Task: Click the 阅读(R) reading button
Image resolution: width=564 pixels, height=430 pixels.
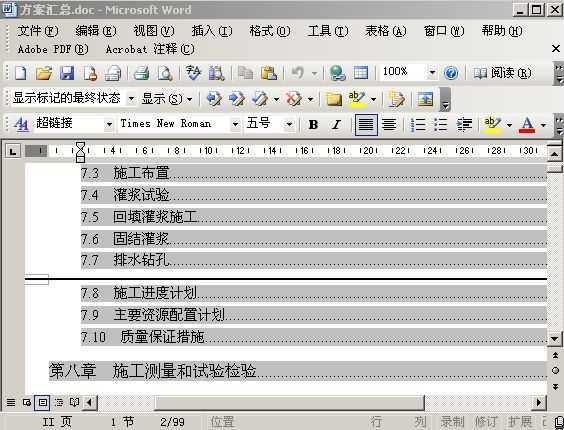Action: (x=502, y=73)
